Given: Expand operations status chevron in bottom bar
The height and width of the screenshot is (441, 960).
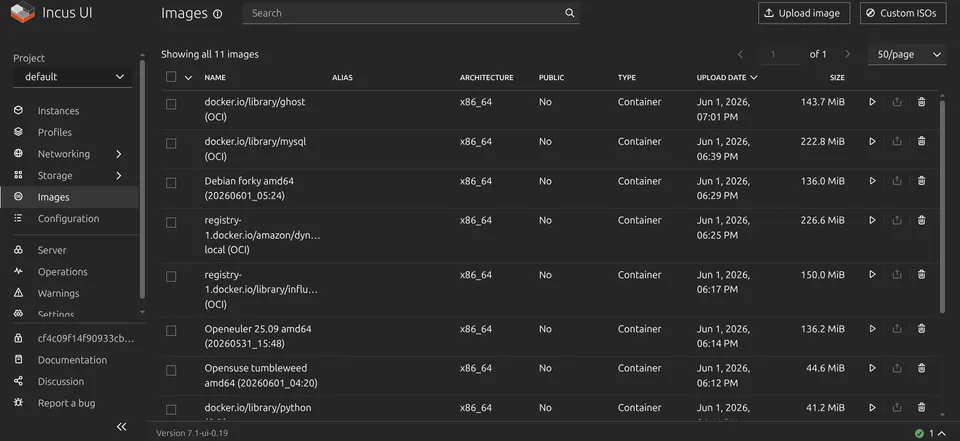Looking at the screenshot, I should (942, 433).
